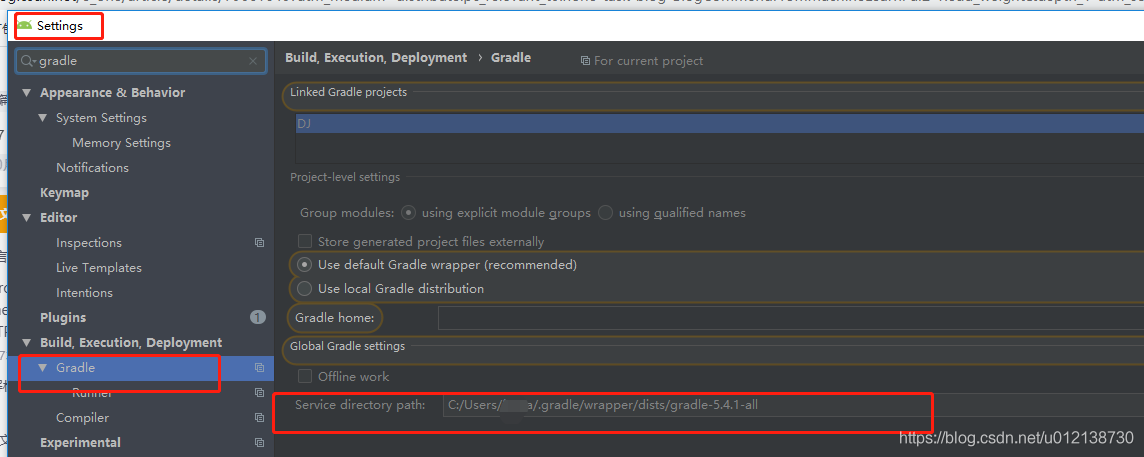Image resolution: width=1144 pixels, height=457 pixels.
Task: Select the DJ linked Gradle project
Action: click(719, 124)
